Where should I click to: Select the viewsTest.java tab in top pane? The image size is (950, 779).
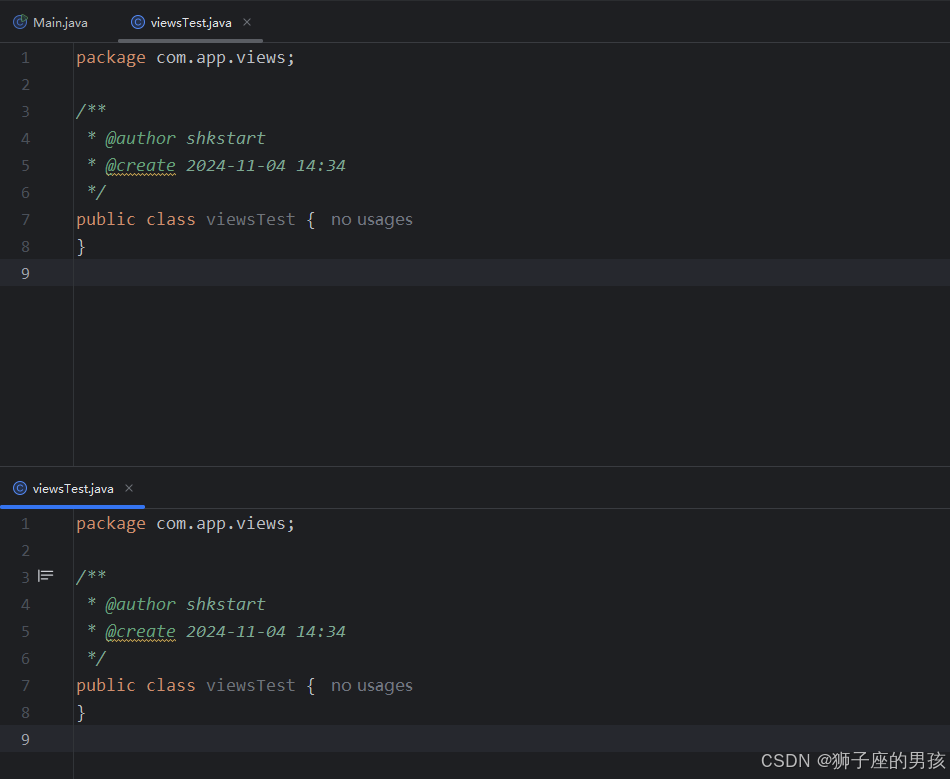[x=190, y=22]
